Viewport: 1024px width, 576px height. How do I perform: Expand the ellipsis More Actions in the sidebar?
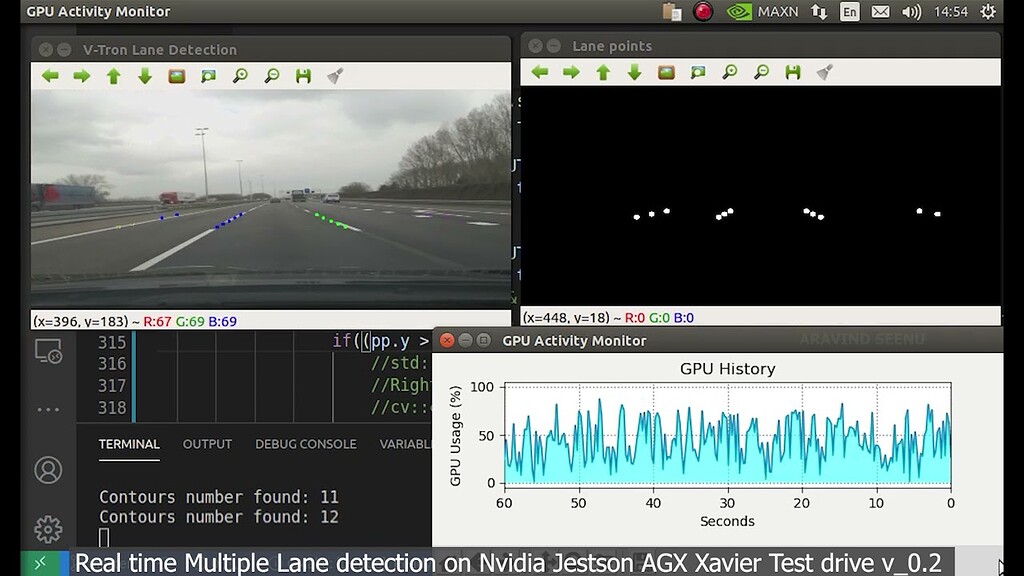(48, 408)
